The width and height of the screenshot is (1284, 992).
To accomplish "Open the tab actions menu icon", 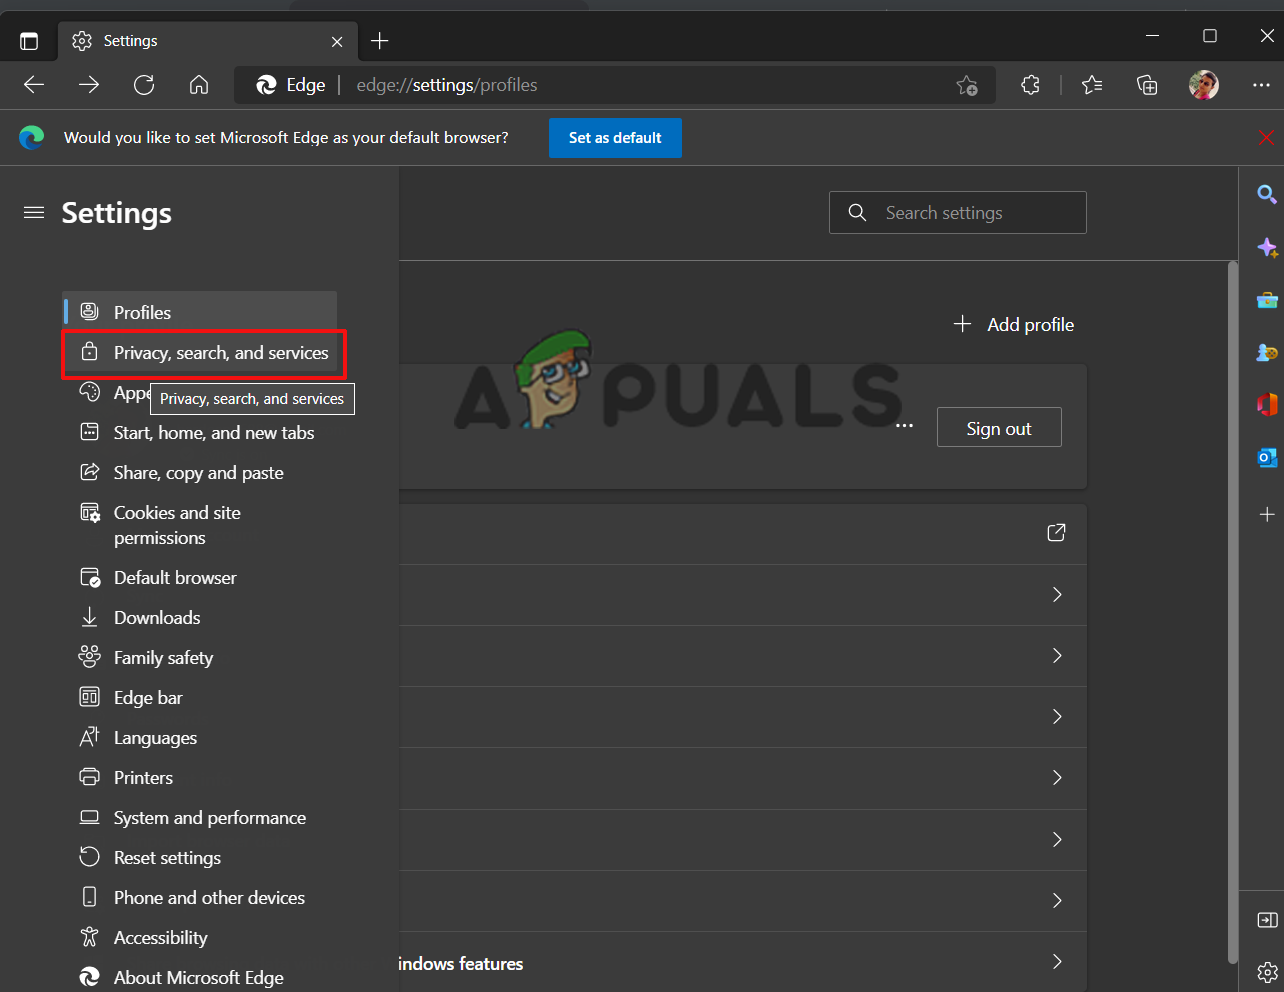I will click(x=29, y=41).
